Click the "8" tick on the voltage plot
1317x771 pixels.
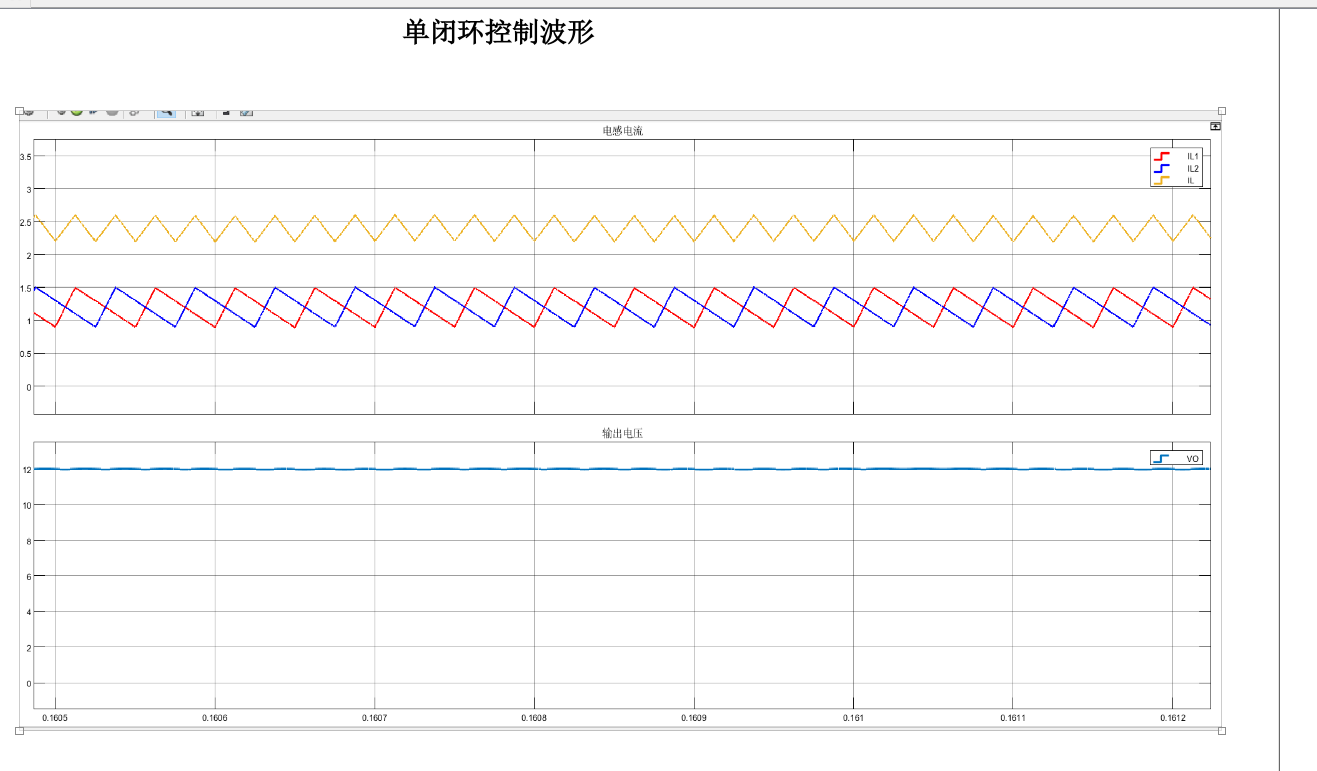[x=28, y=541]
